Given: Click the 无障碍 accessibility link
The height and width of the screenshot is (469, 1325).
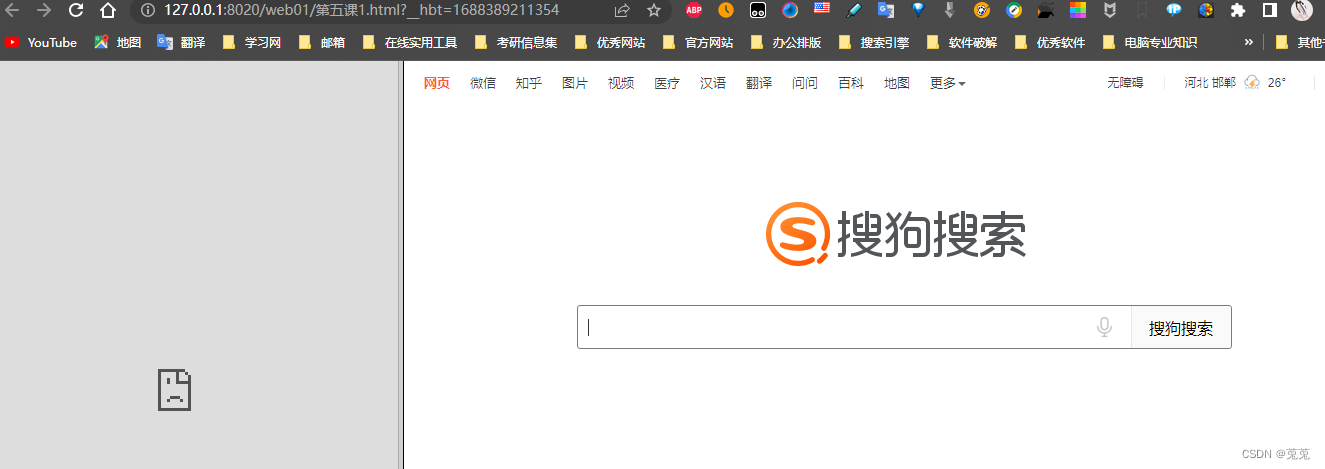Looking at the screenshot, I should pyautogui.click(x=1125, y=83).
